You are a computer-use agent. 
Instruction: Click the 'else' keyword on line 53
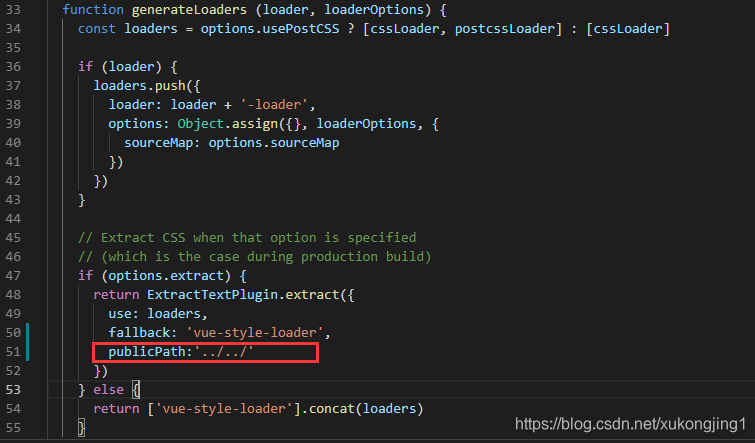click(x=108, y=390)
